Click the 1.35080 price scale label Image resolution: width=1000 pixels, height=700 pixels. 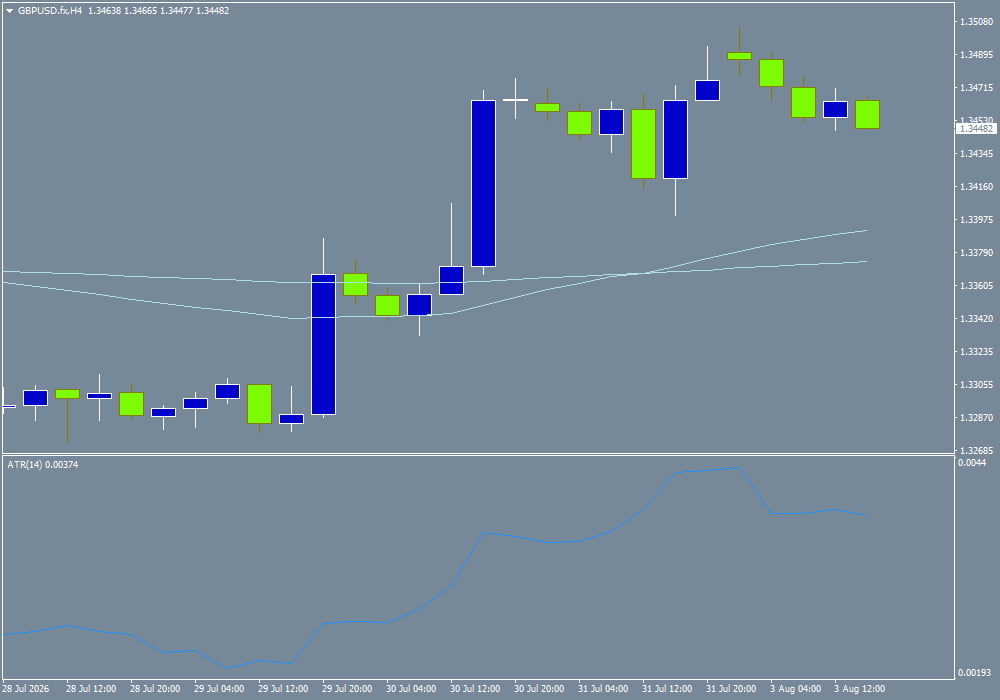click(x=976, y=22)
